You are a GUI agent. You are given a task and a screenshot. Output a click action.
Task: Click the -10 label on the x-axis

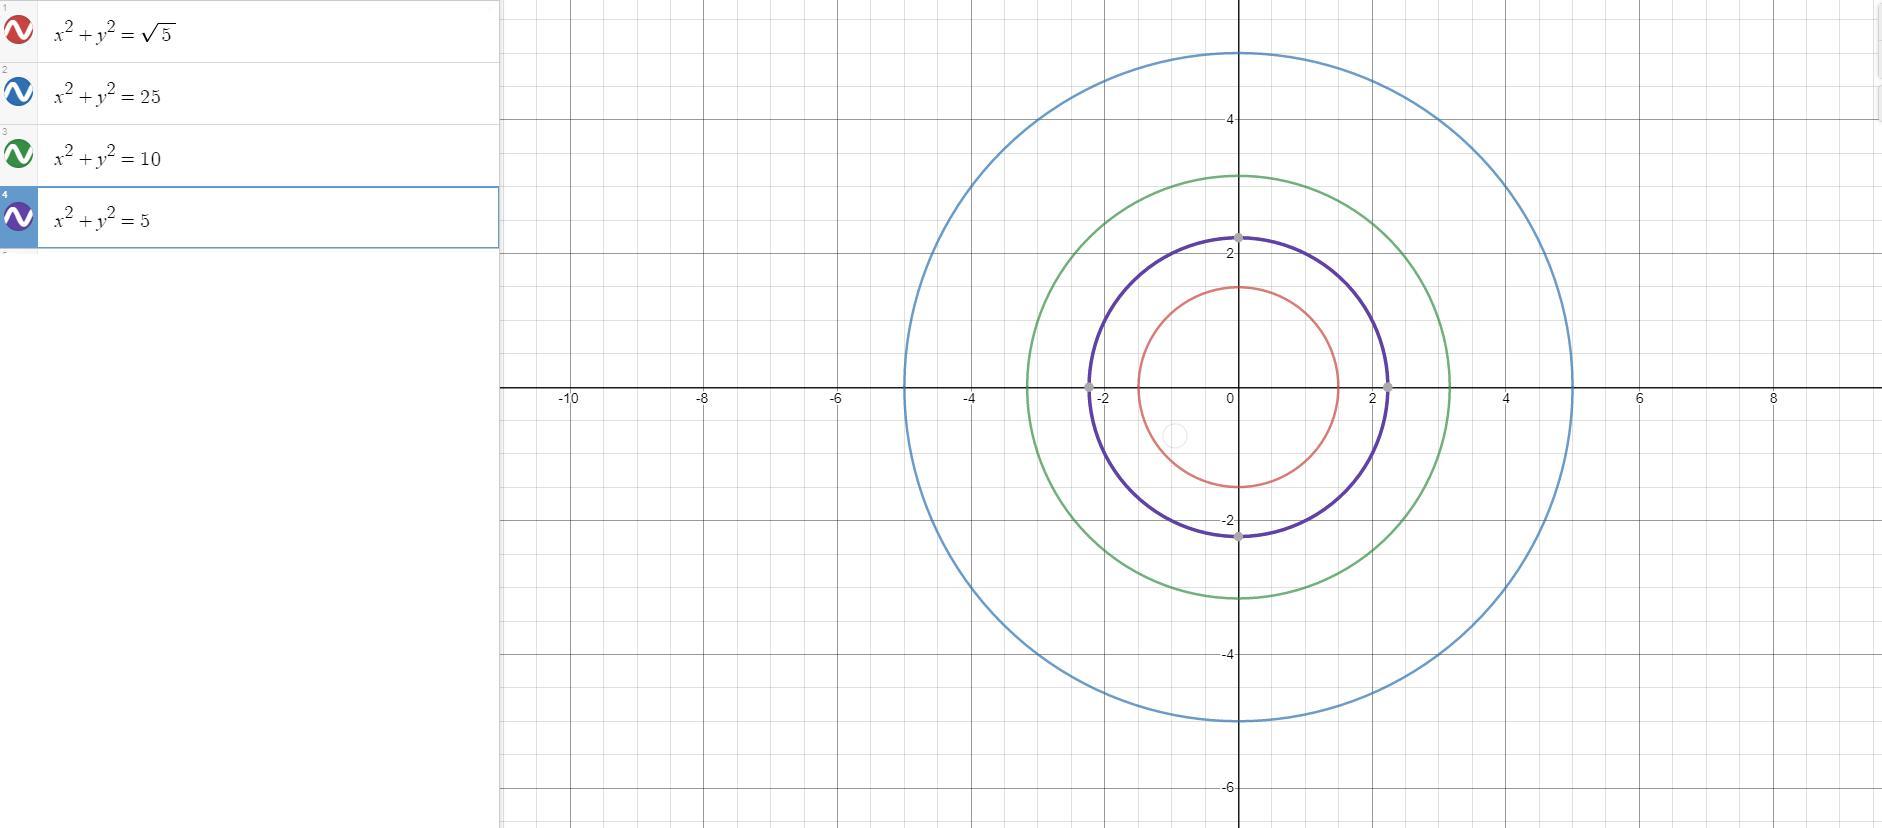tap(568, 398)
